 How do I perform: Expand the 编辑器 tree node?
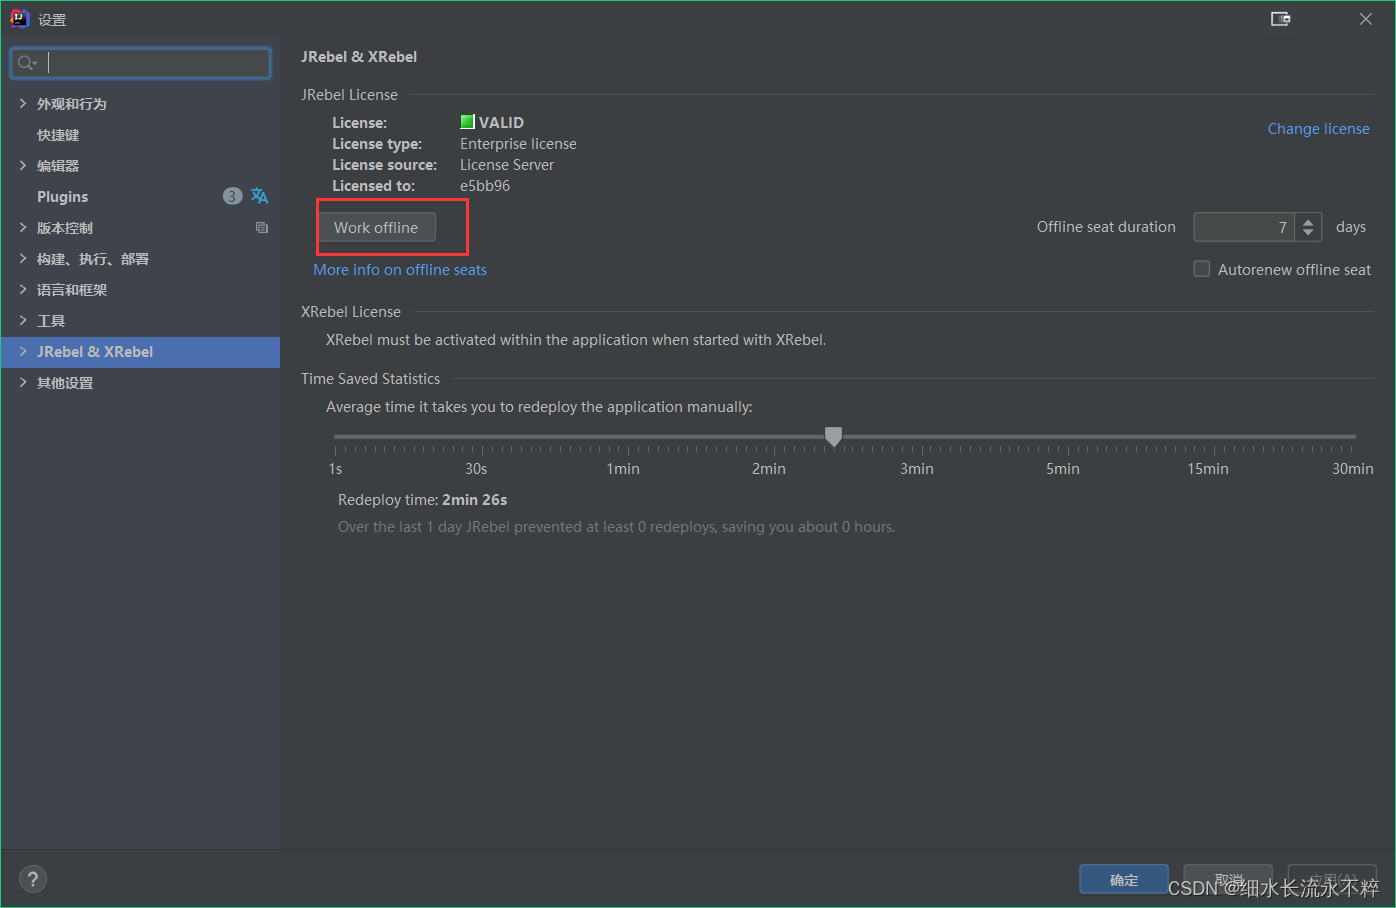point(23,165)
